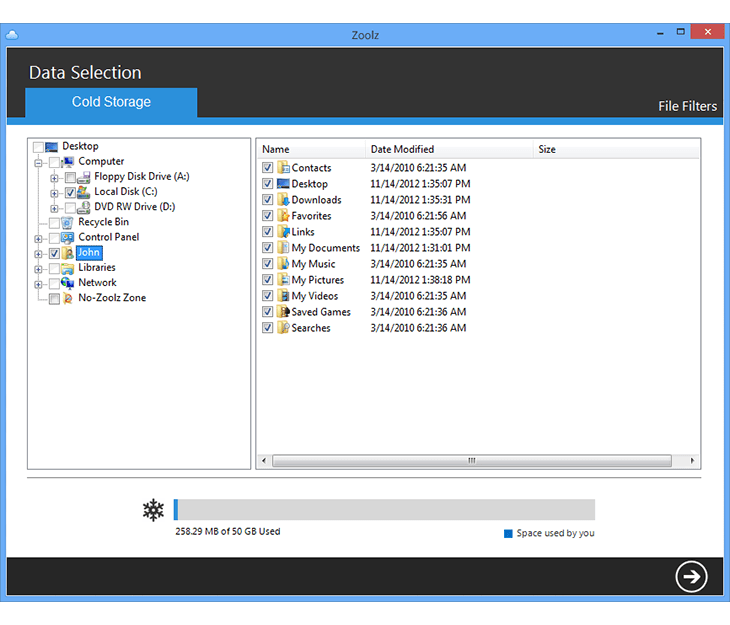Sort by Size column header

click(x=616, y=149)
